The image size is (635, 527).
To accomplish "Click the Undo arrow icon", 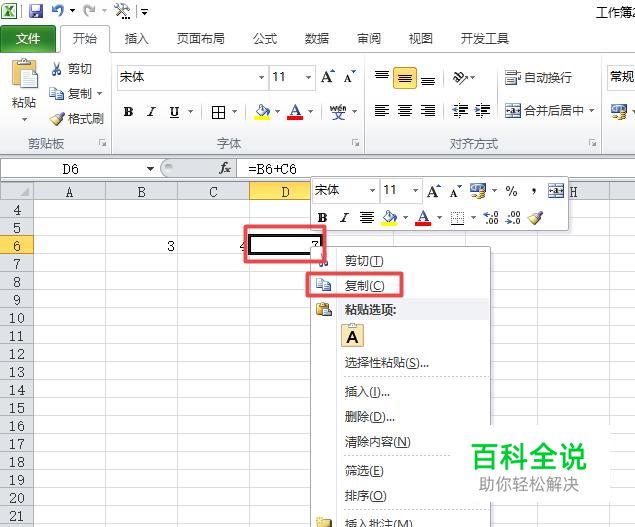I will pos(58,11).
